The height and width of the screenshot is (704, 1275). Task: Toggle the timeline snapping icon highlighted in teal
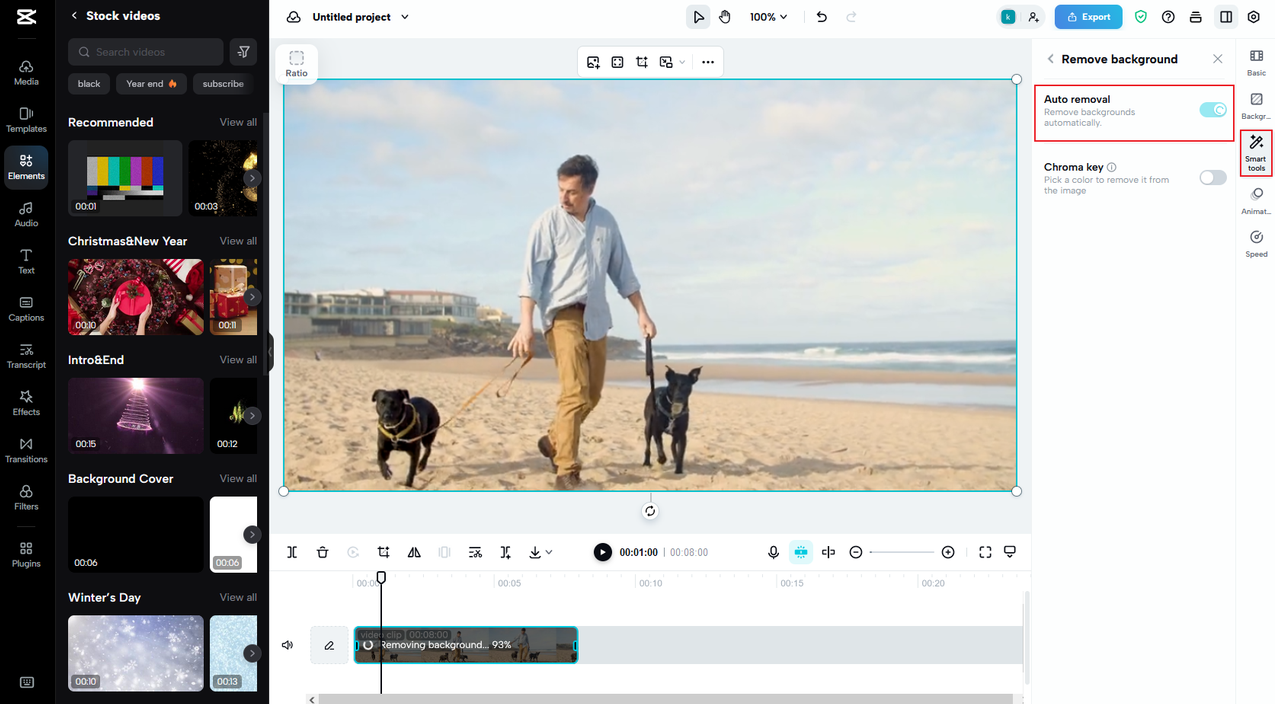click(x=800, y=552)
